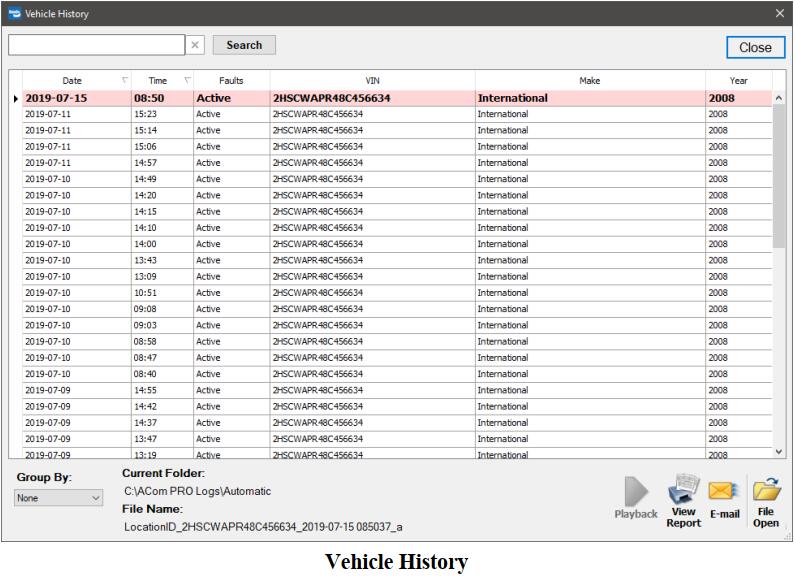Click the VIN column header

click(372, 81)
